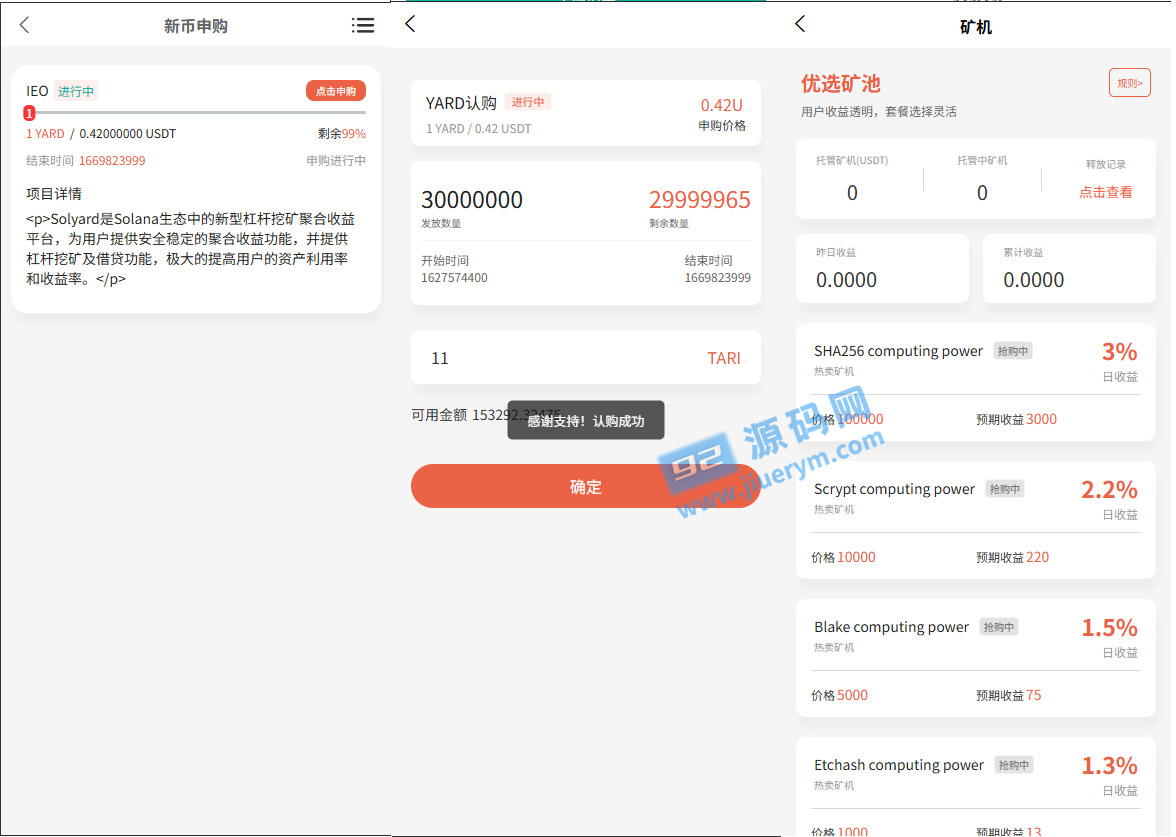Open the list menu icon on 新币申购
Screen dimensions: 1176x837
pos(363,26)
